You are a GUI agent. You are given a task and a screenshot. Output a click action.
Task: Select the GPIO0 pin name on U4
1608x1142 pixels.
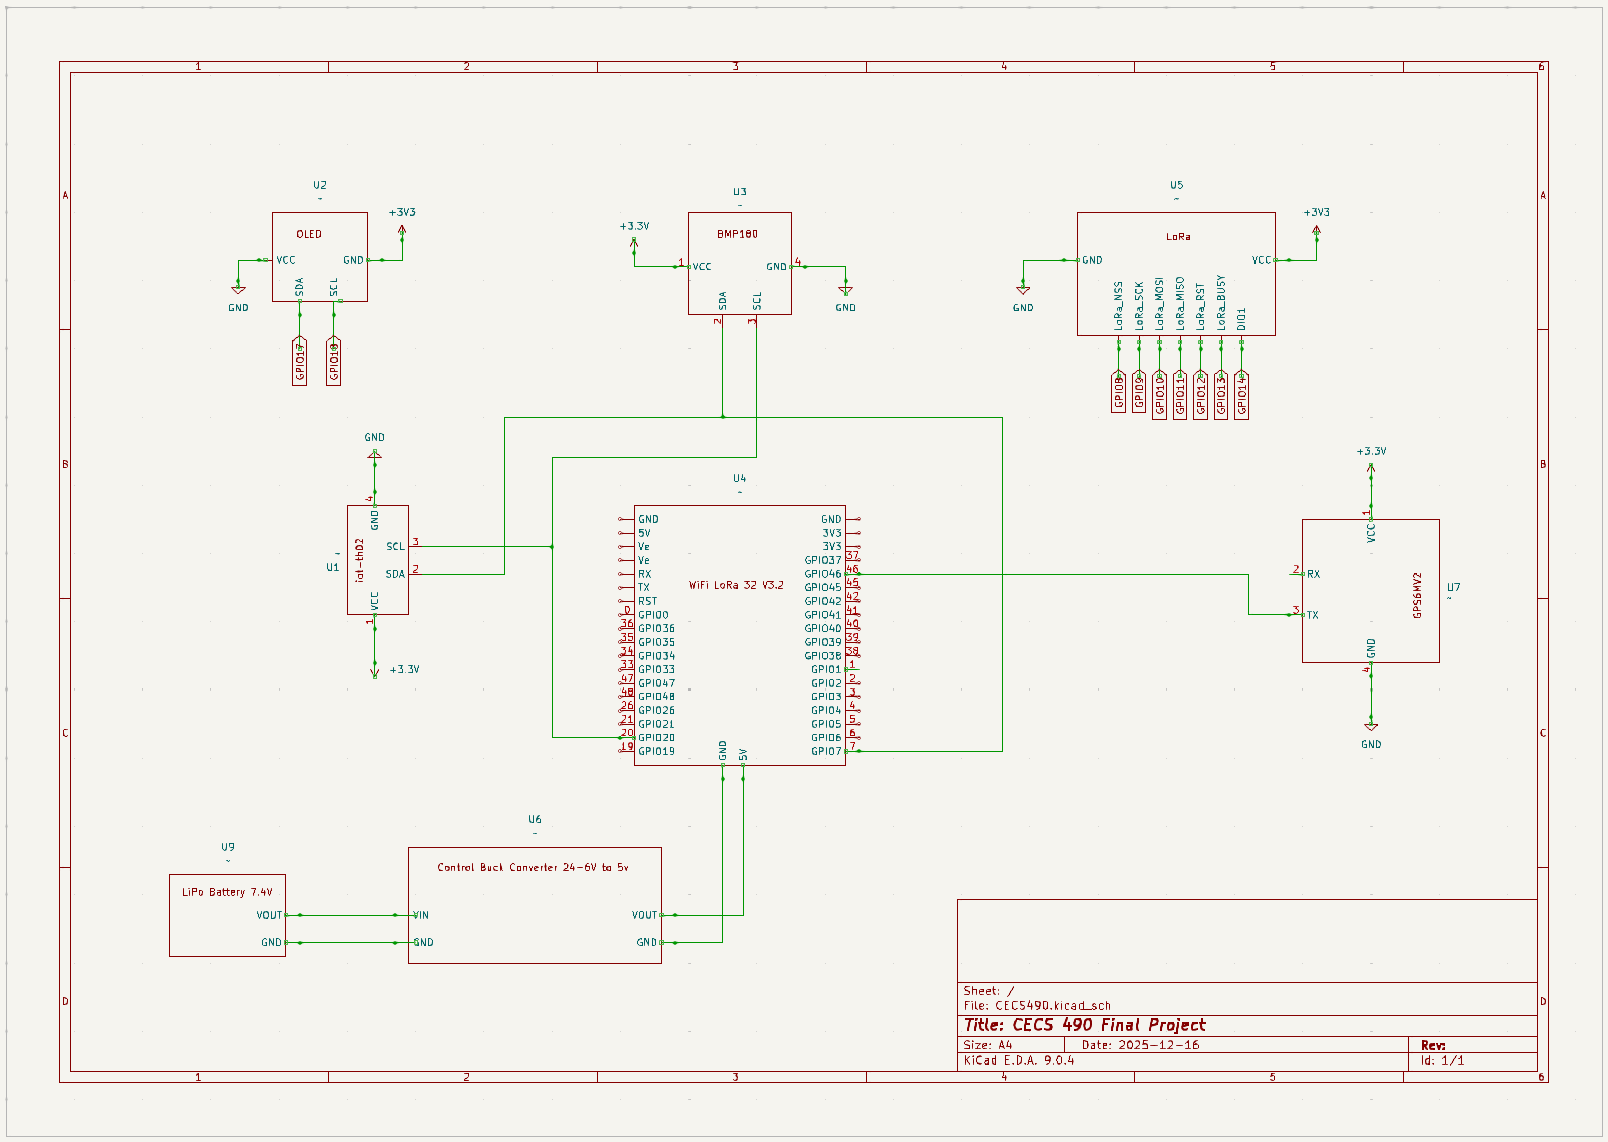(653, 615)
